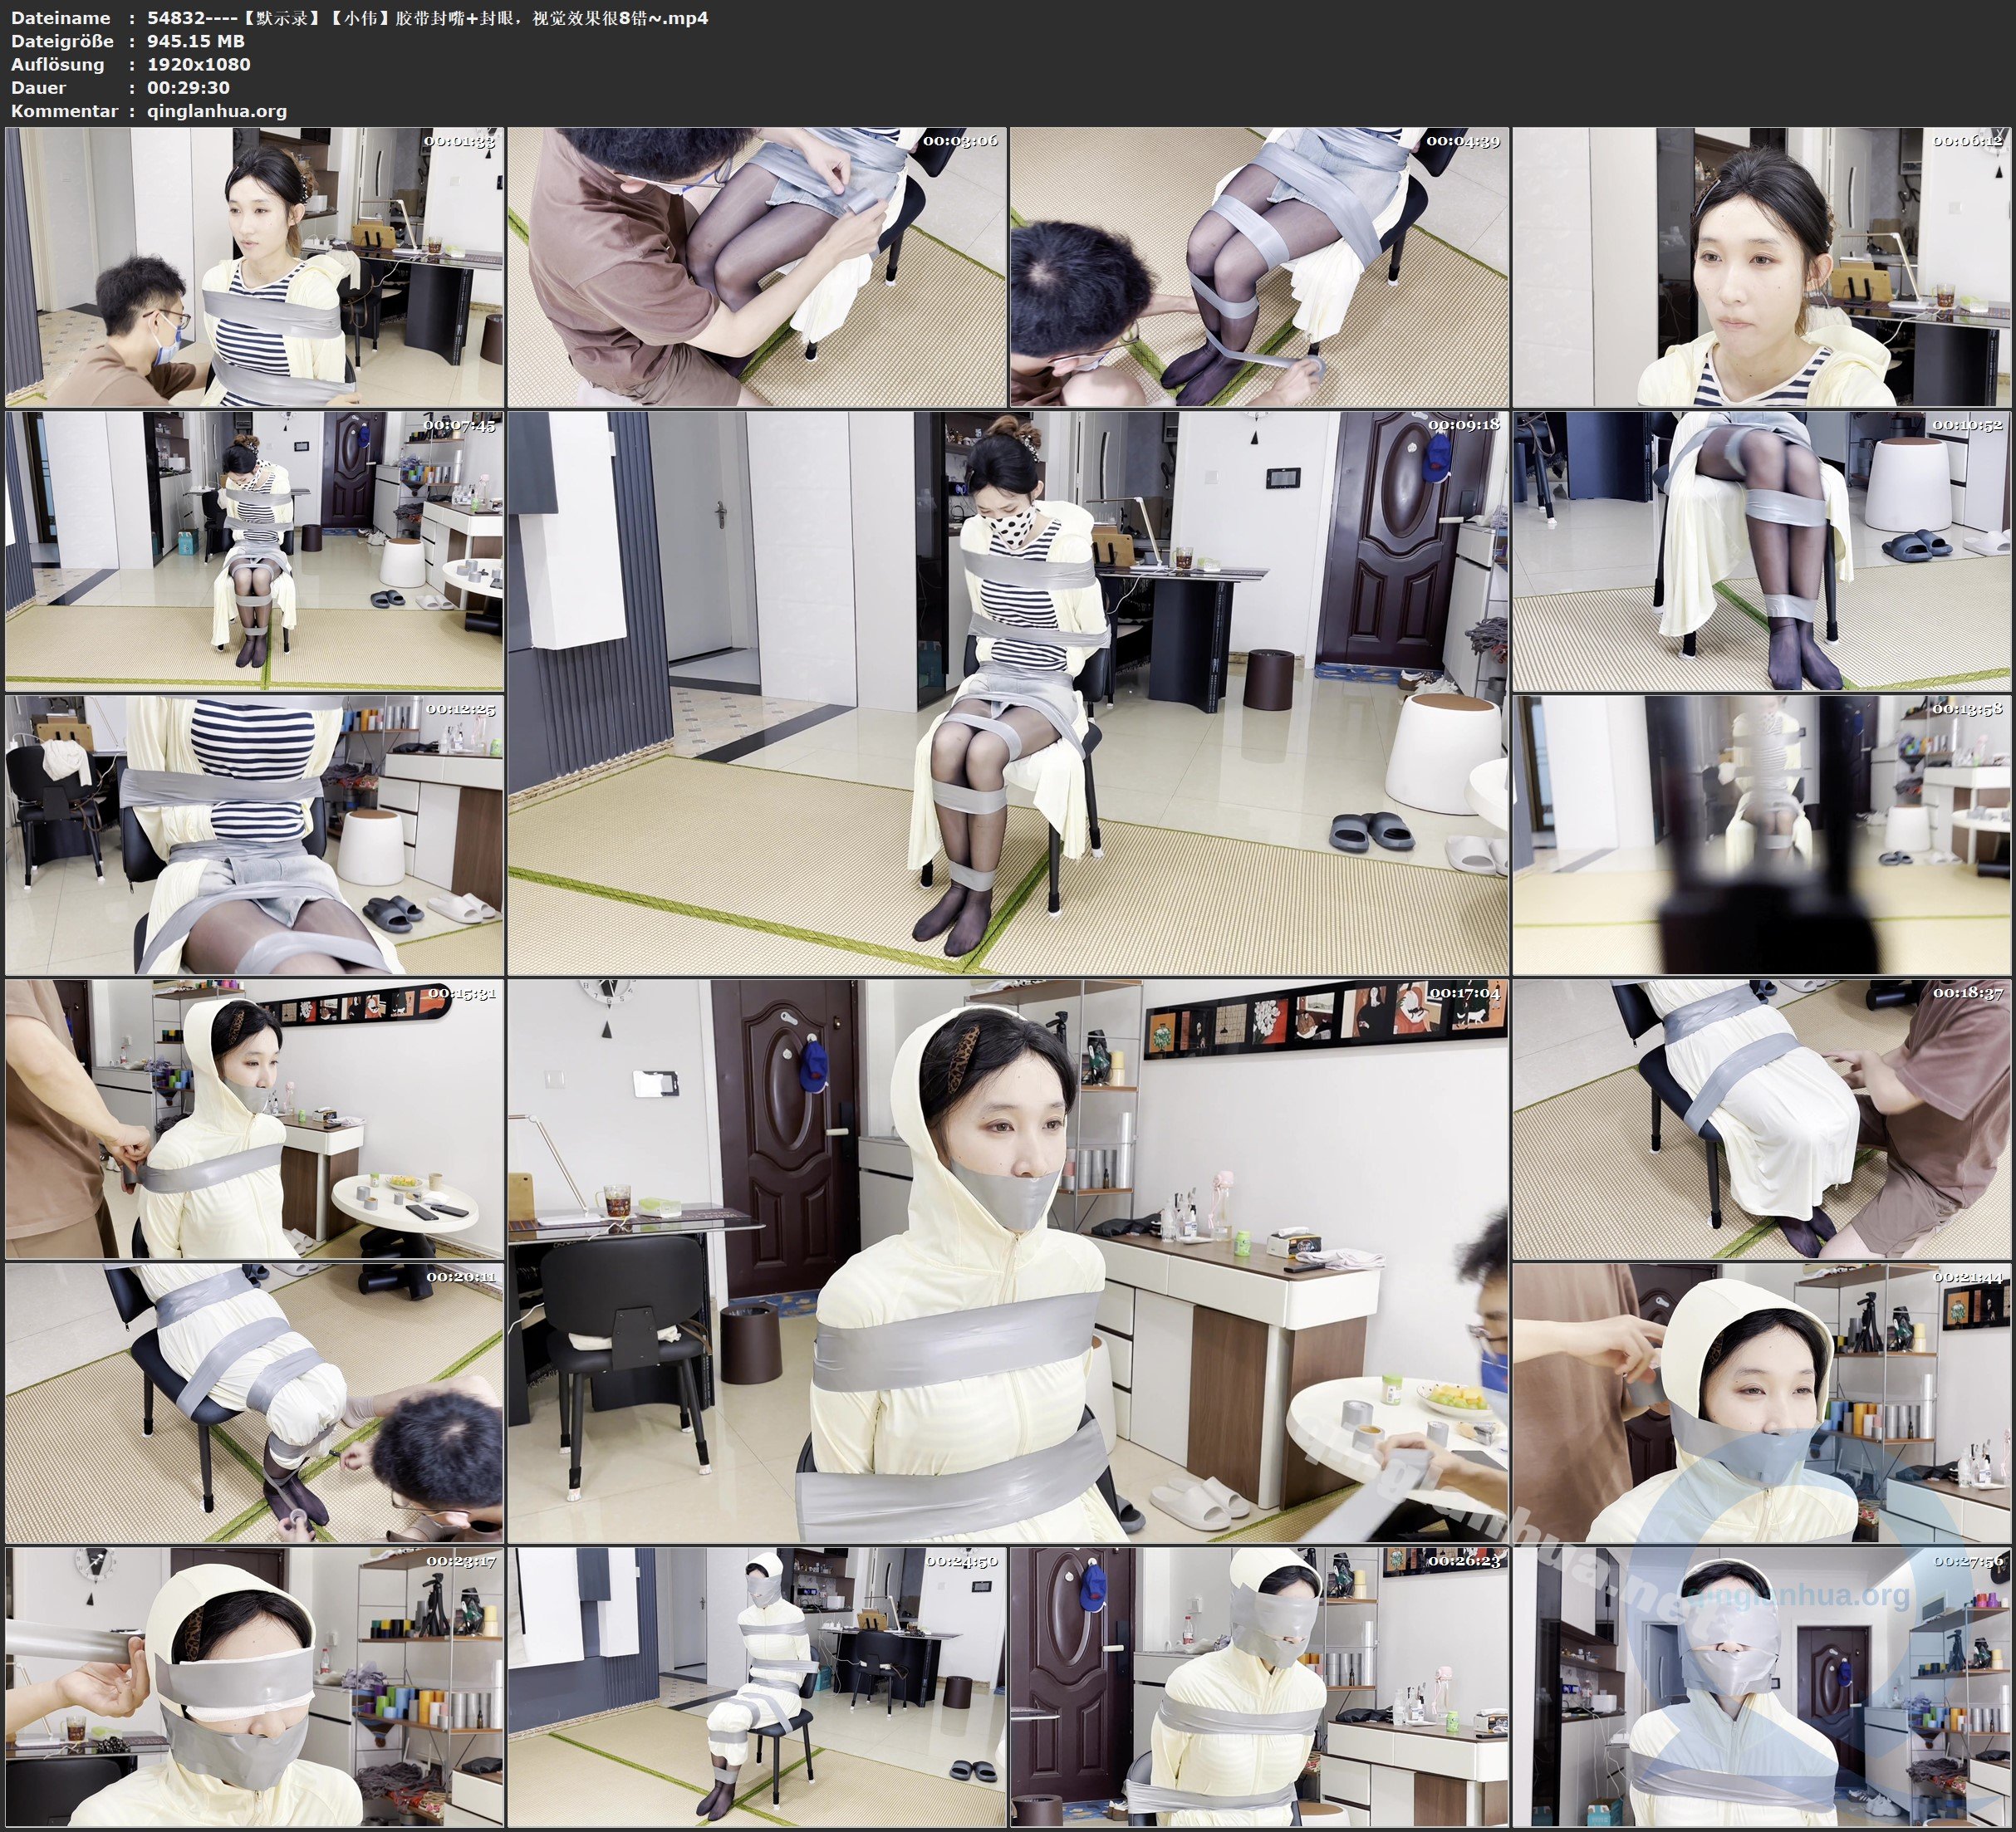Select the file size value 945.15 MB
This screenshot has height=1832, width=2016.
pyautogui.click(x=196, y=41)
